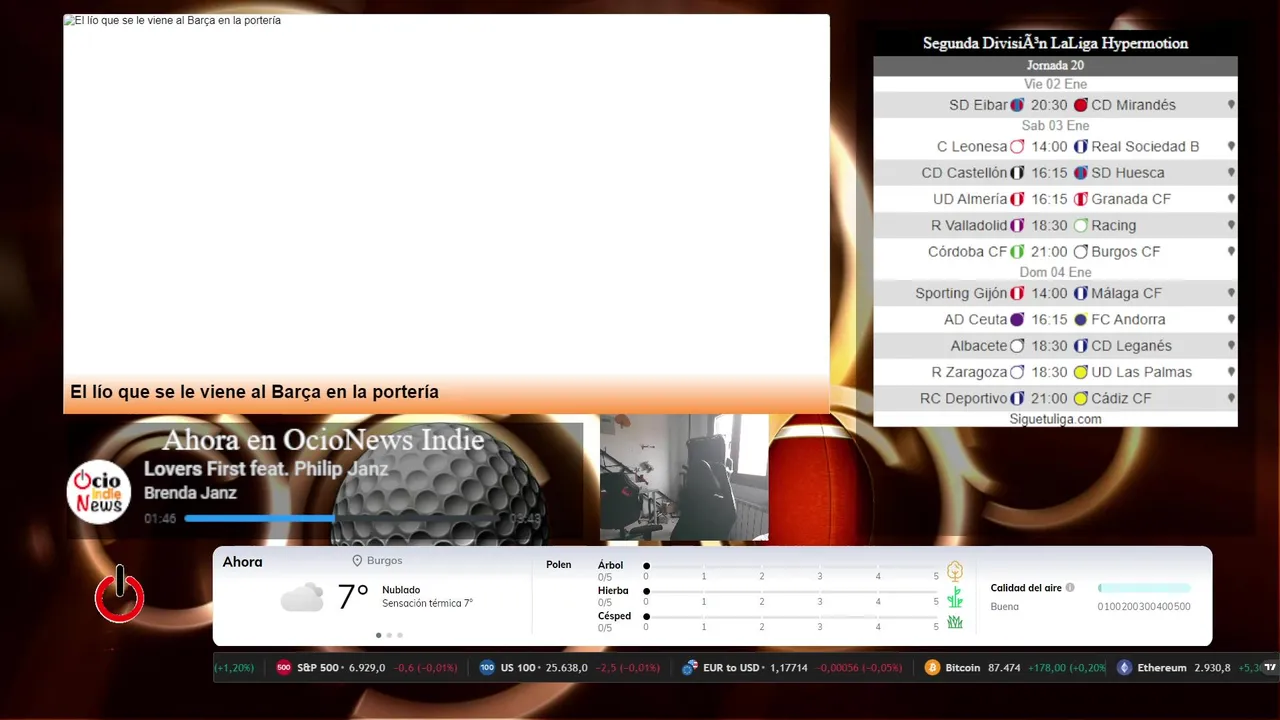Click the Jornada 20 header bar
Viewport: 1280px width, 720px height.
(x=1055, y=66)
